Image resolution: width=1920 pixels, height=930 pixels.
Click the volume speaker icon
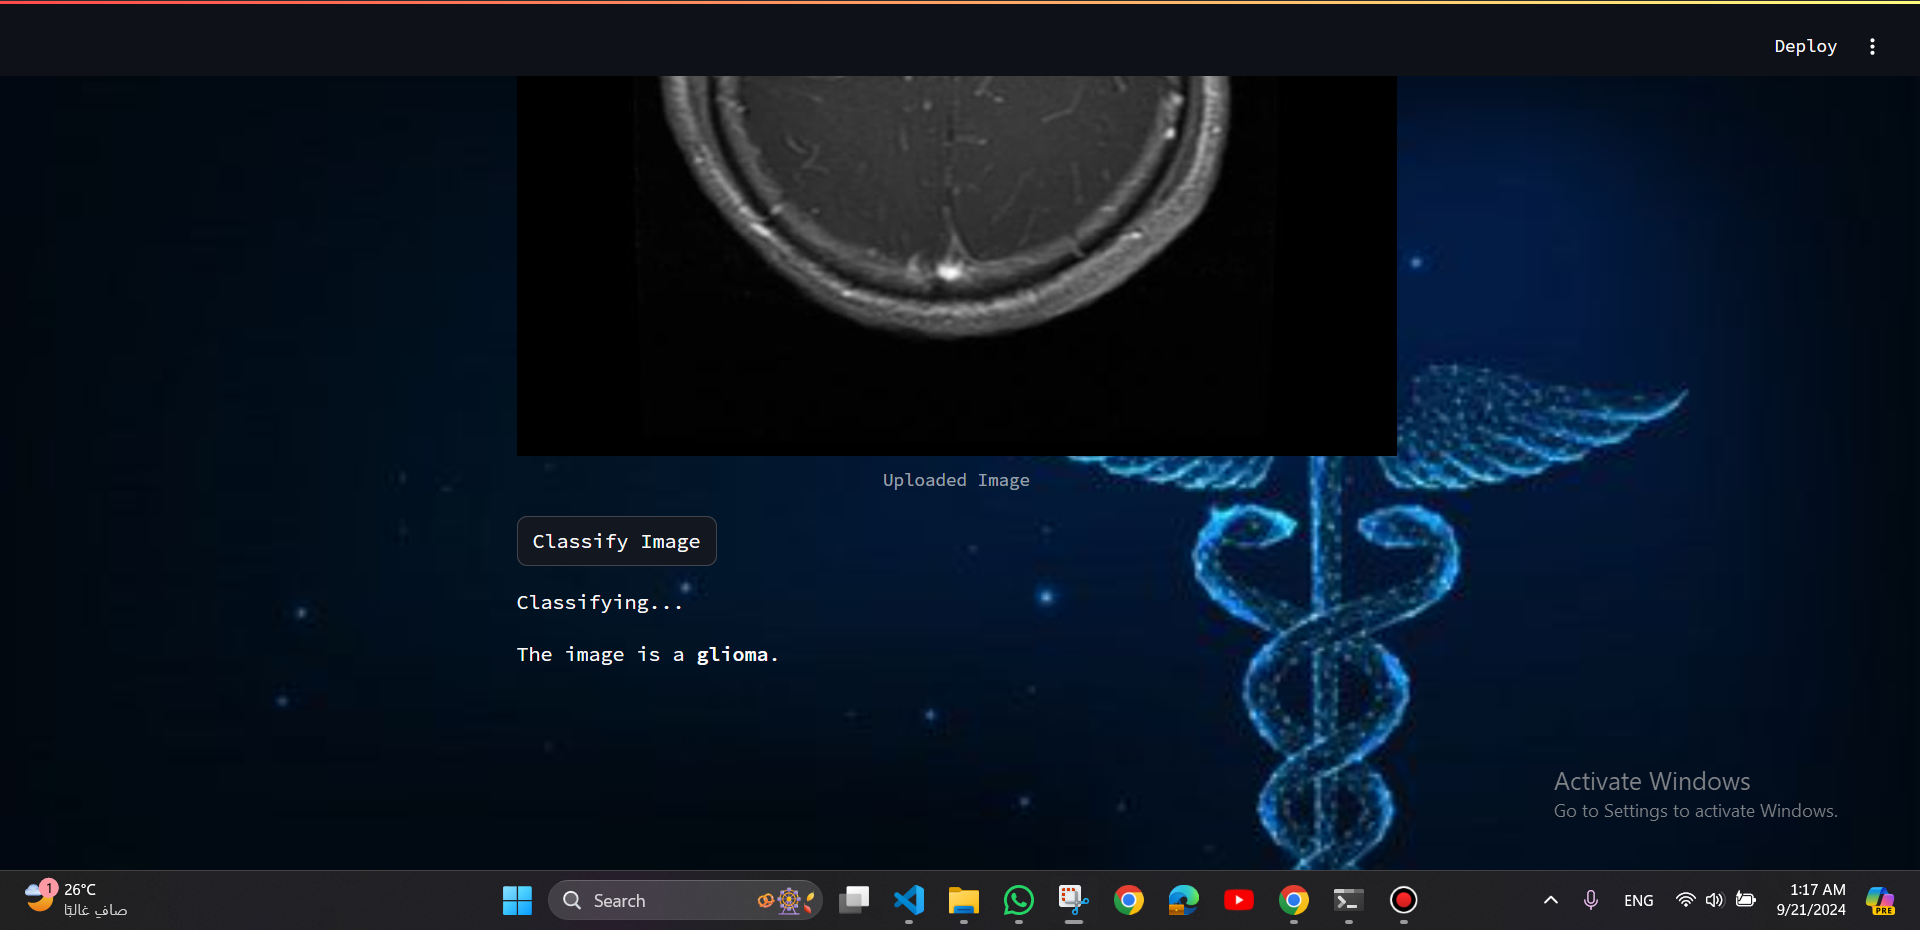[x=1715, y=900]
